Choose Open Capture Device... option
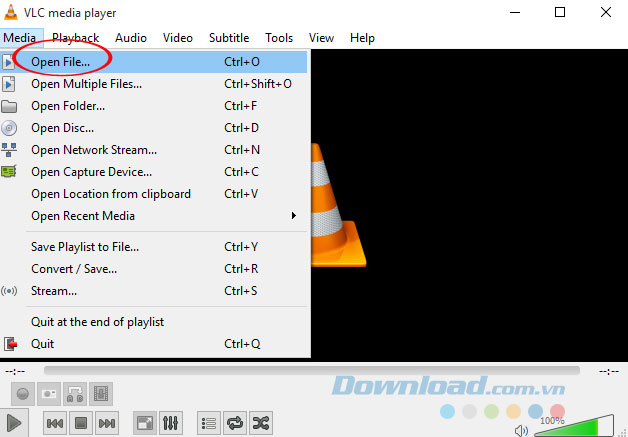This screenshot has width=628, height=437. point(153,172)
